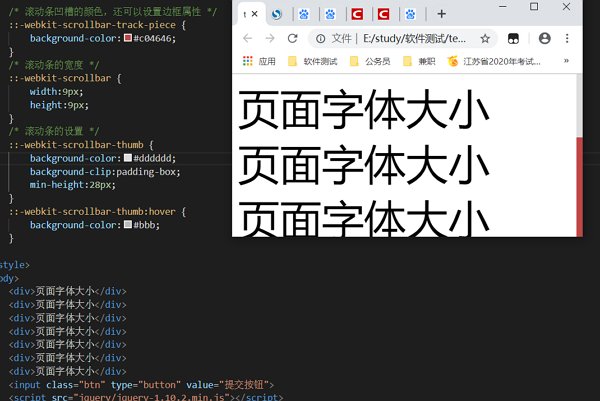Open the 软件测试 bookmark folder
600x401 pixels.
coord(313,61)
